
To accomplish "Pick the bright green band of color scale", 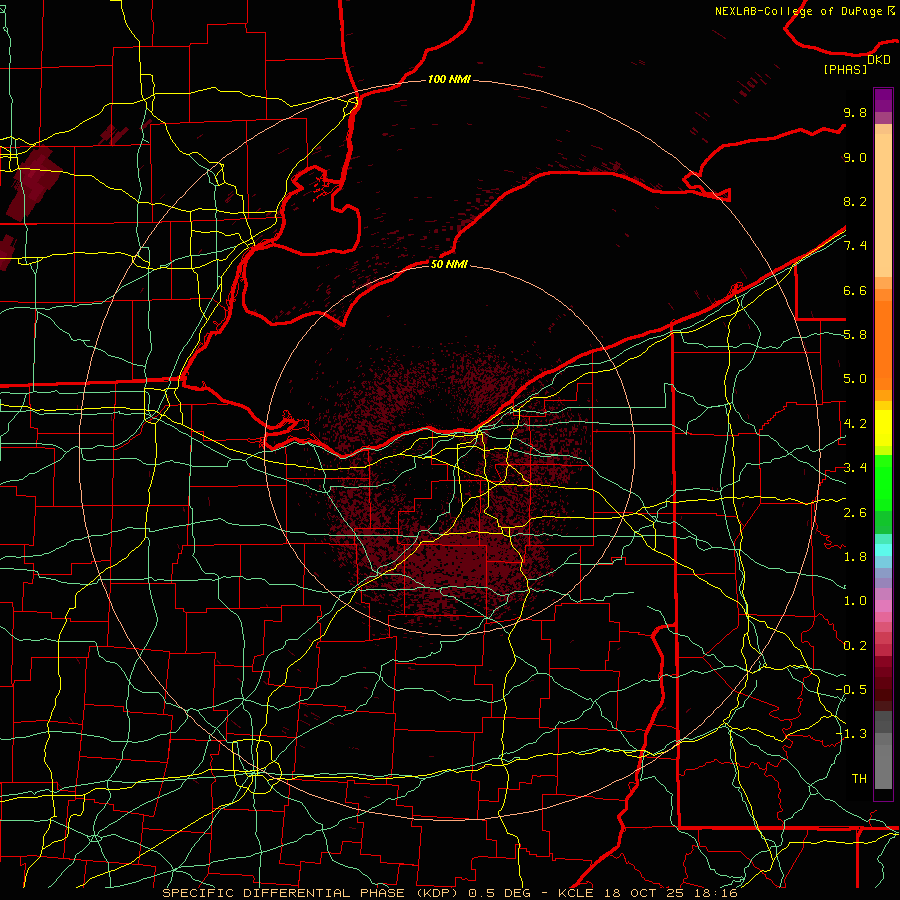I will click(x=883, y=482).
